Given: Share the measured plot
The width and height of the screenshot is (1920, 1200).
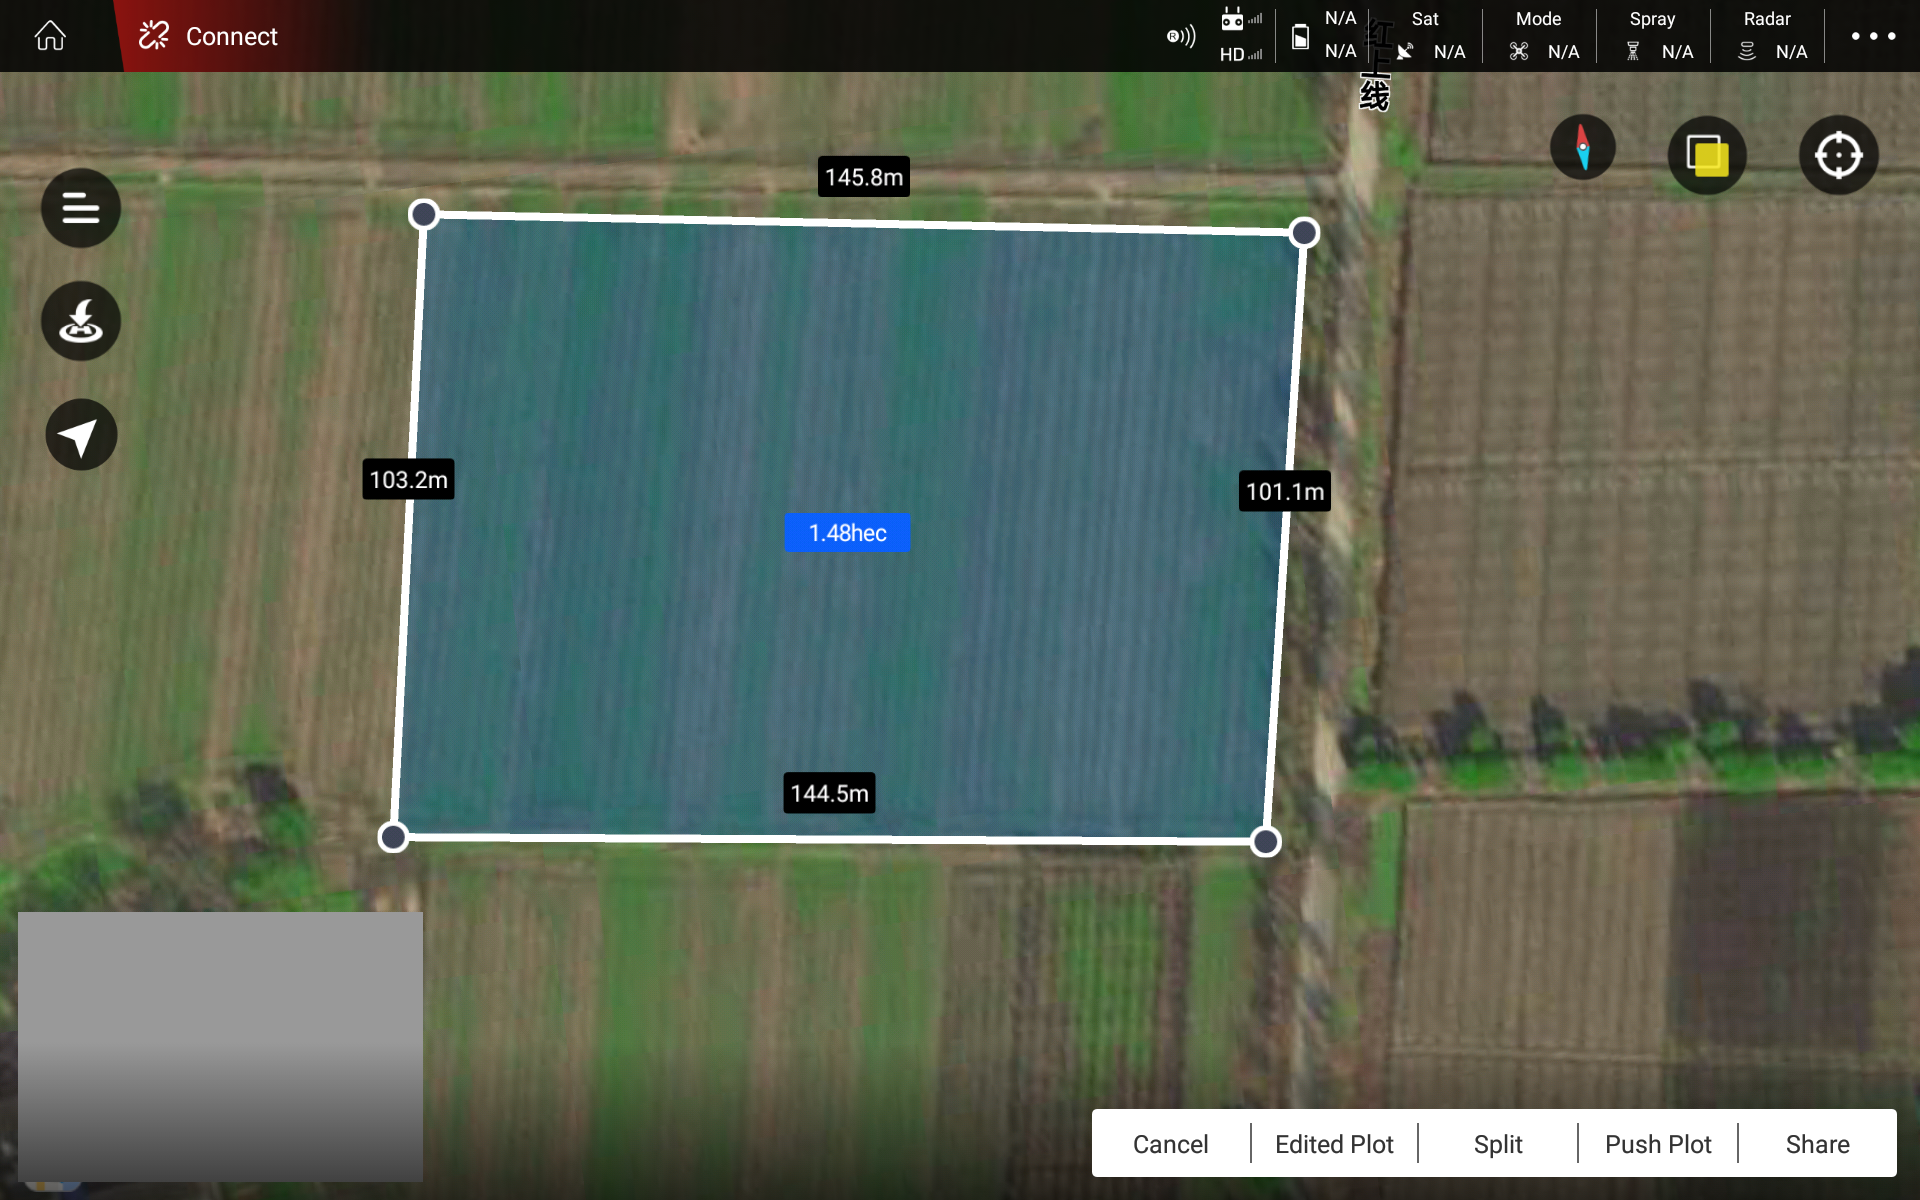Looking at the screenshot, I should pyautogui.click(x=1818, y=1143).
